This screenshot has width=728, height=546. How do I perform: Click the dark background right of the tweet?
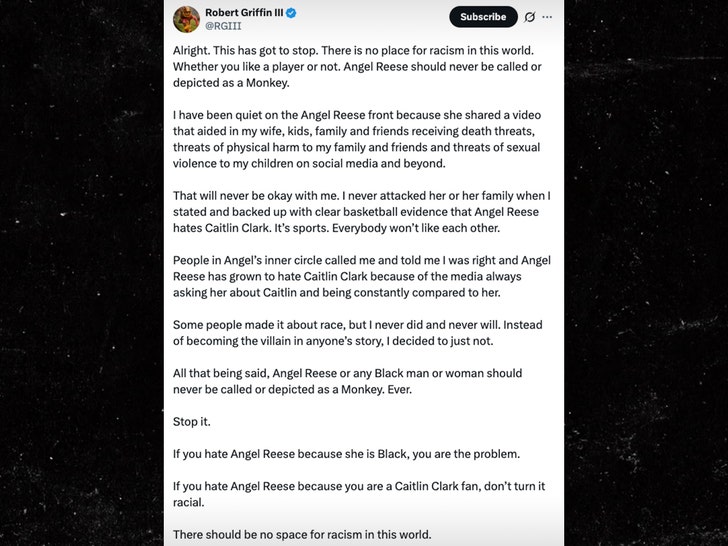646,273
